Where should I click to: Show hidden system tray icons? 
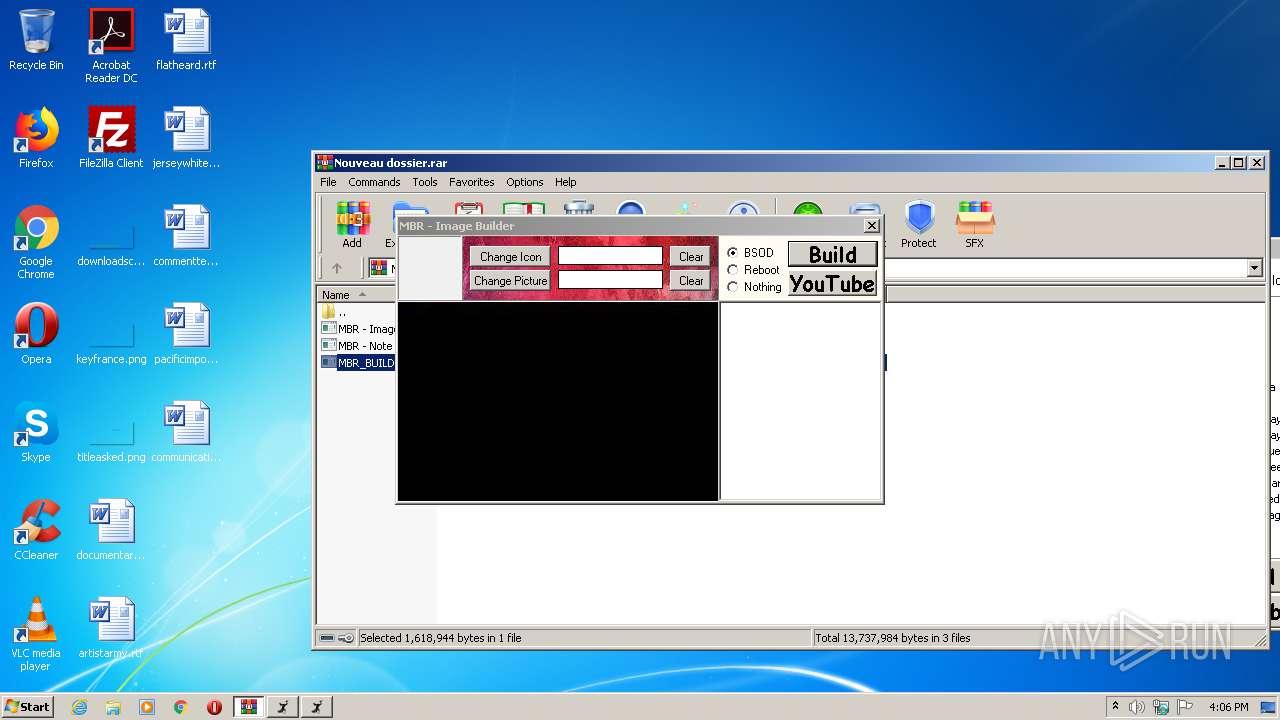[x=1115, y=707]
